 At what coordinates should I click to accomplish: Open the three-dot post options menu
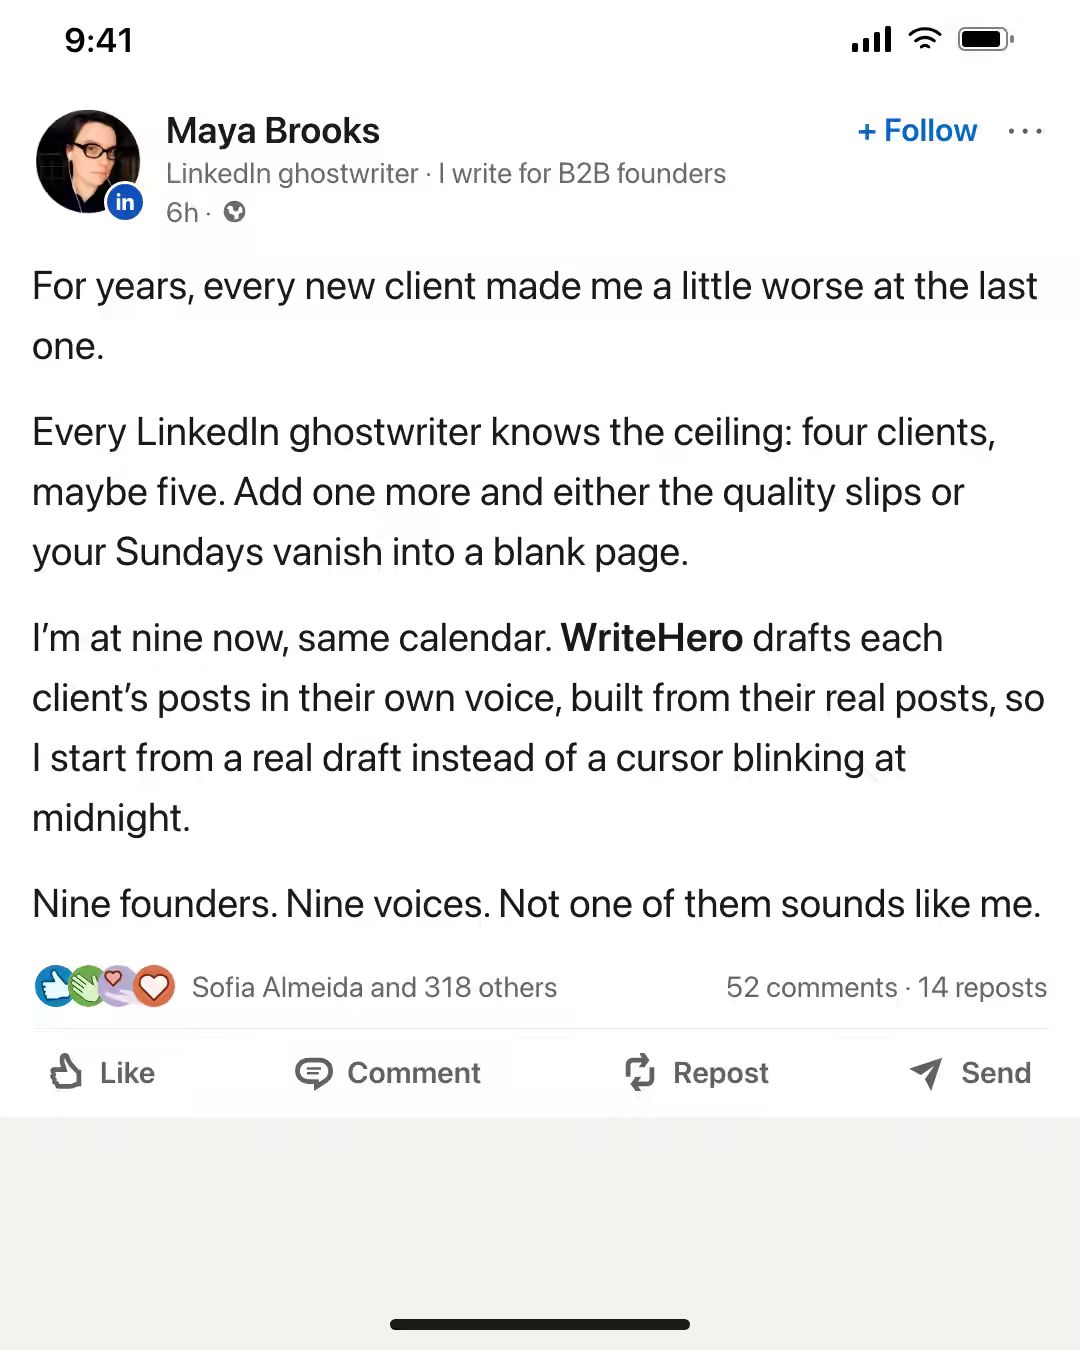click(x=1025, y=131)
